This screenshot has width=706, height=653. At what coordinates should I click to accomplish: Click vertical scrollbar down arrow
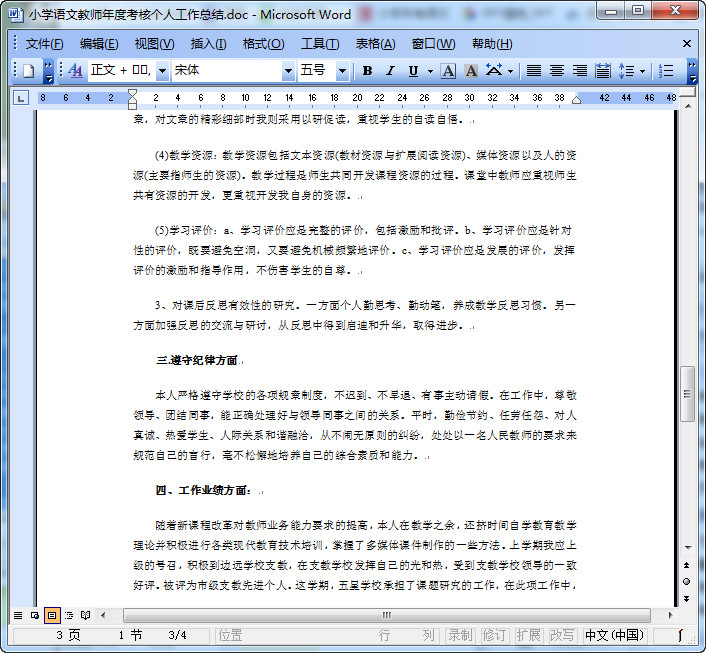pyautogui.click(x=688, y=548)
